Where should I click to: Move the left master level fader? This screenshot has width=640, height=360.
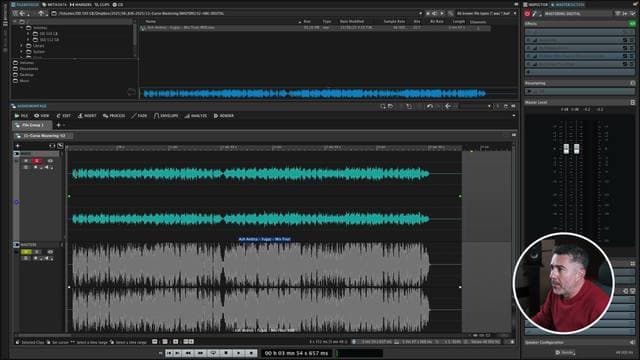566,149
